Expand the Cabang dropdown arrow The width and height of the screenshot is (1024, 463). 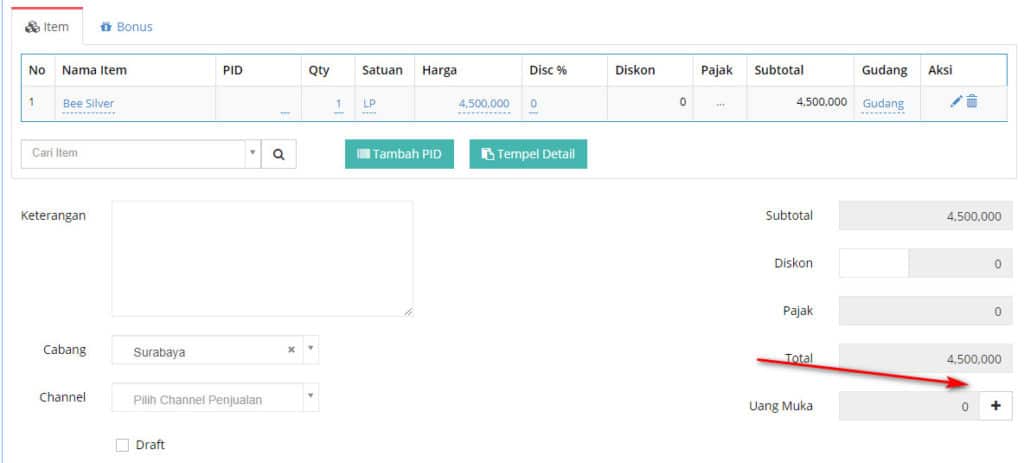tap(311, 349)
